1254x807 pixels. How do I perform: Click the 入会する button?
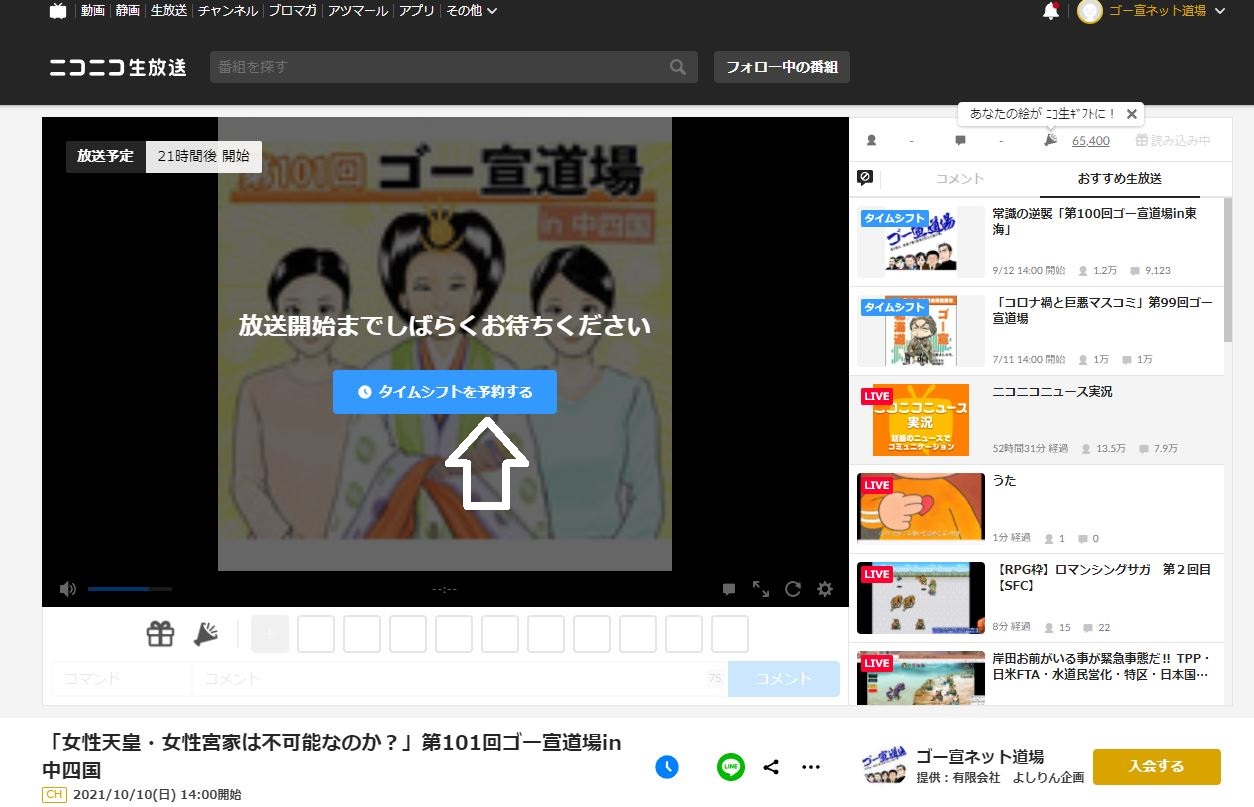(1156, 767)
